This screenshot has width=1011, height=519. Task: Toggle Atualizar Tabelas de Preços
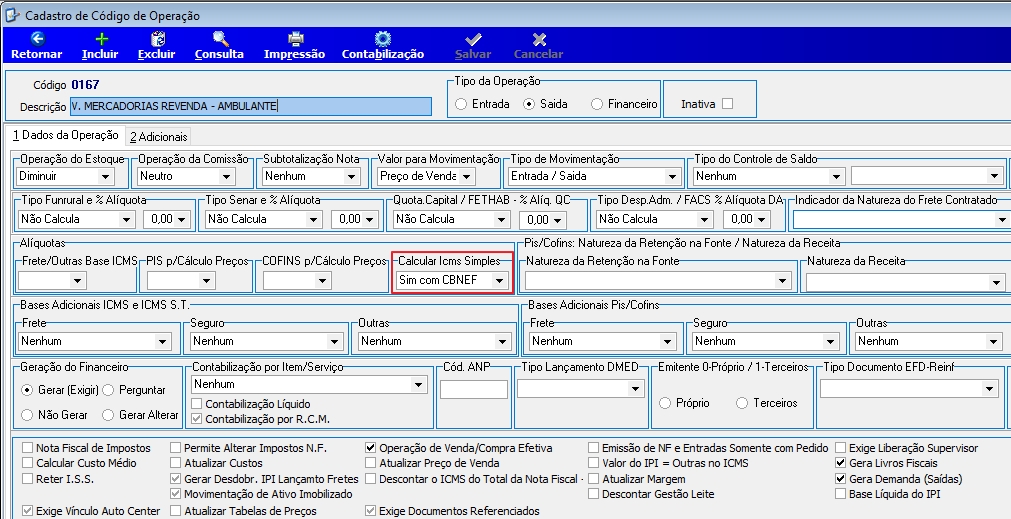tap(176, 511)
